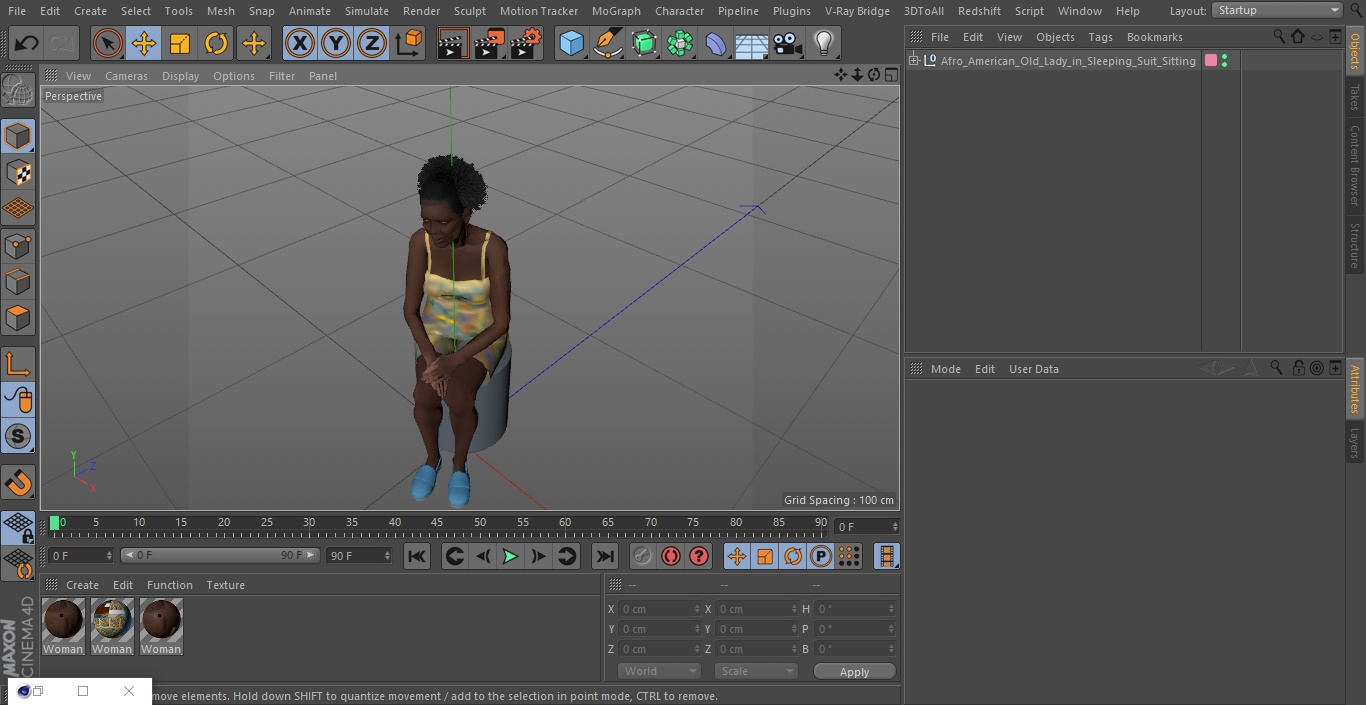Click the green Subdivision Surface generator icon
The image size is (1366, 705).
click(644, 43)
